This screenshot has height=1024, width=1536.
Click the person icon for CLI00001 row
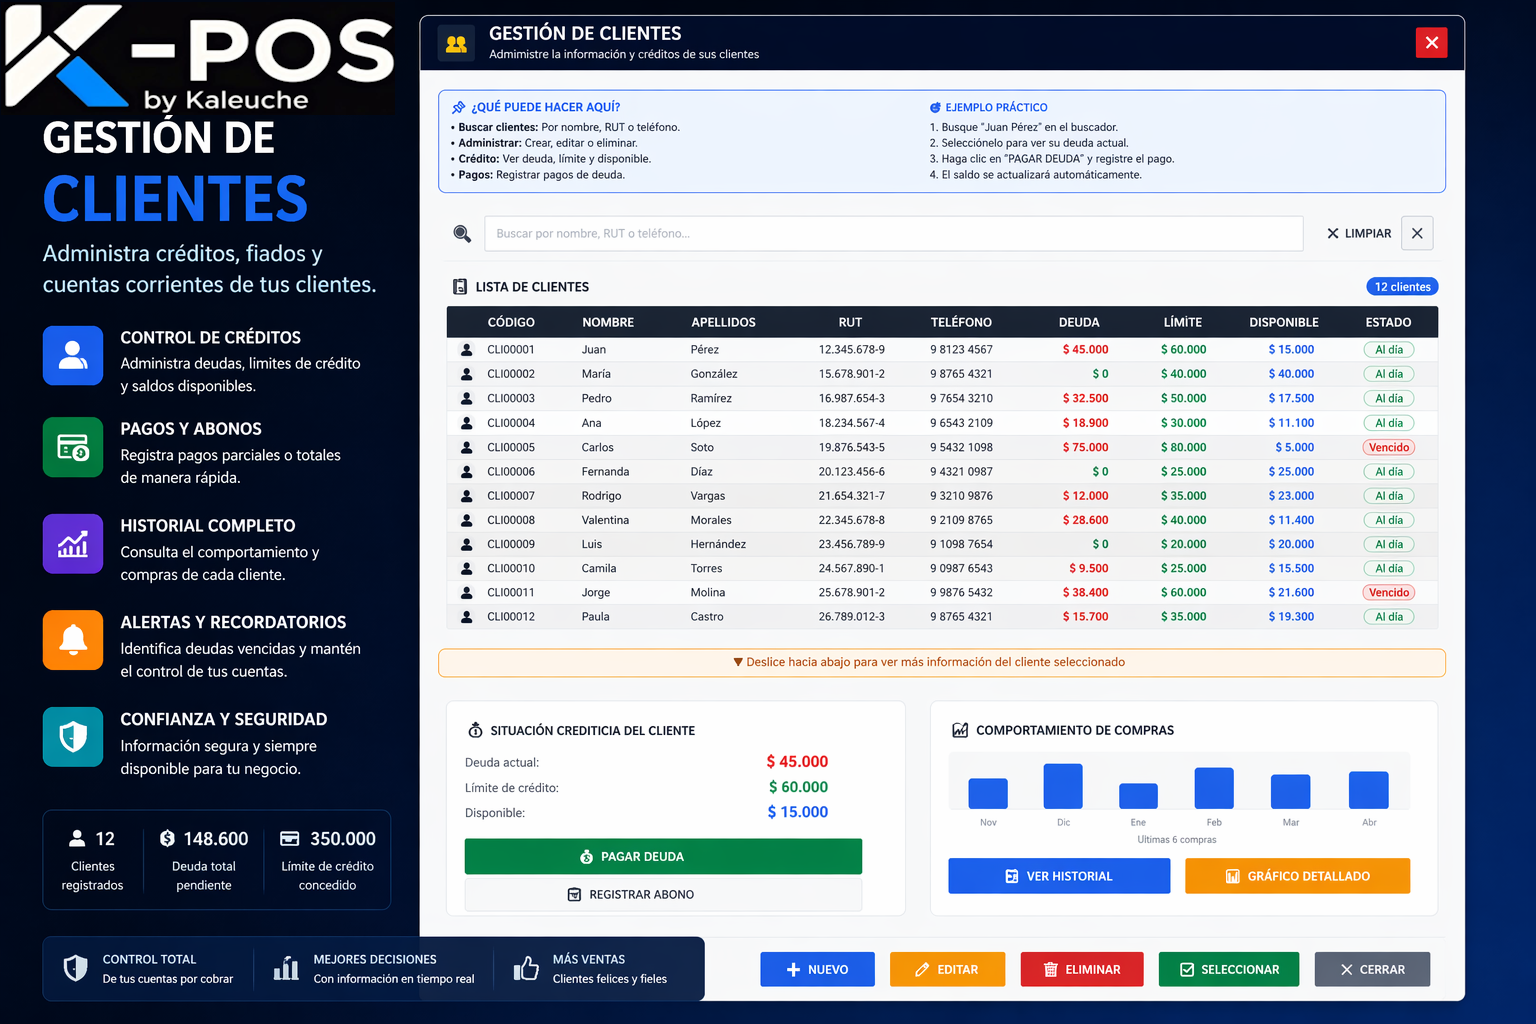click(466, 350)
